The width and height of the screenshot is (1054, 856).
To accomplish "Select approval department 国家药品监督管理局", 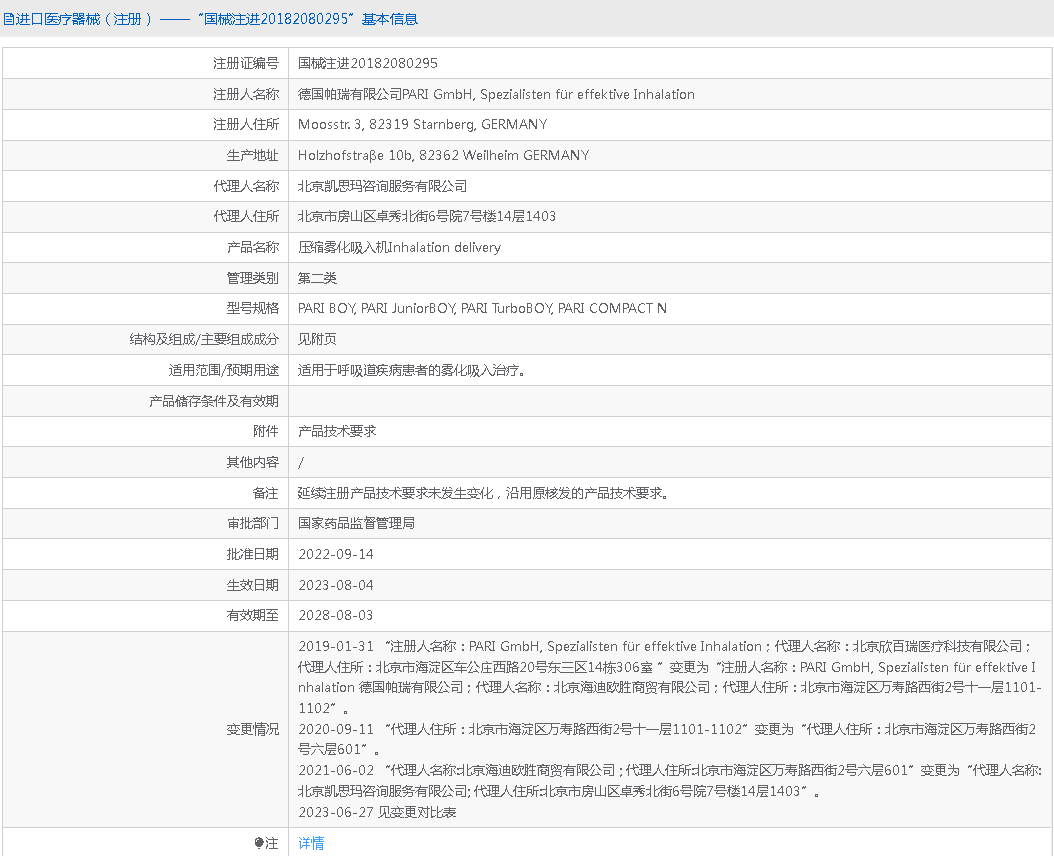I will [356, 523].
